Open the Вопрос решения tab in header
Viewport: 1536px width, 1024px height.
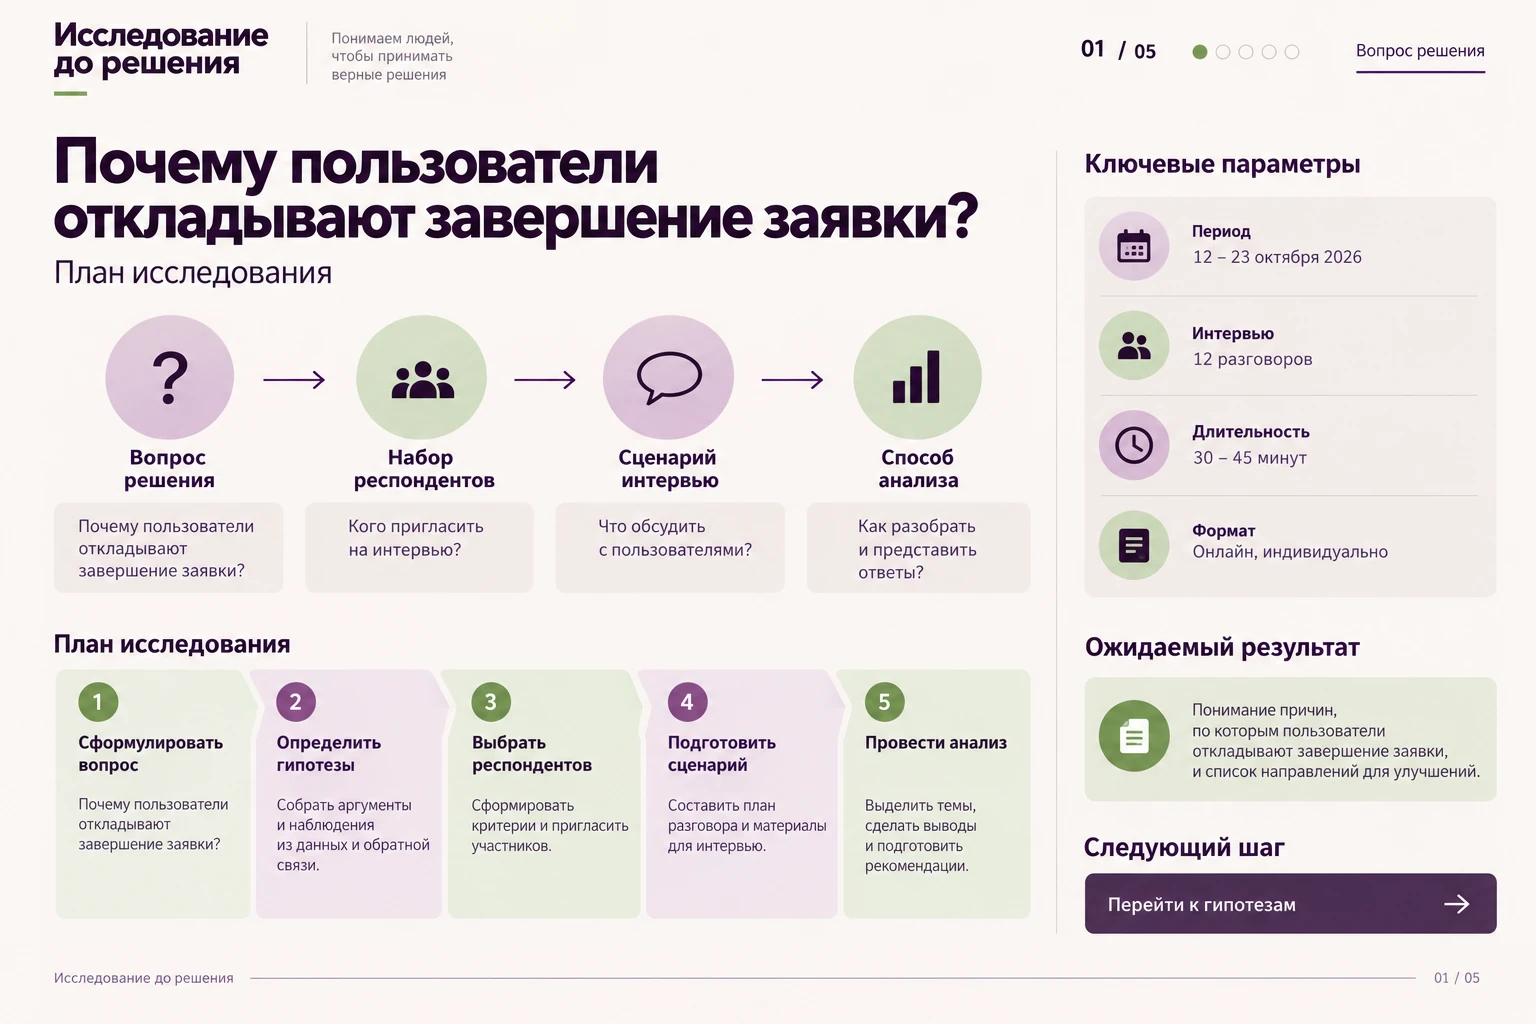point(1420,51)
